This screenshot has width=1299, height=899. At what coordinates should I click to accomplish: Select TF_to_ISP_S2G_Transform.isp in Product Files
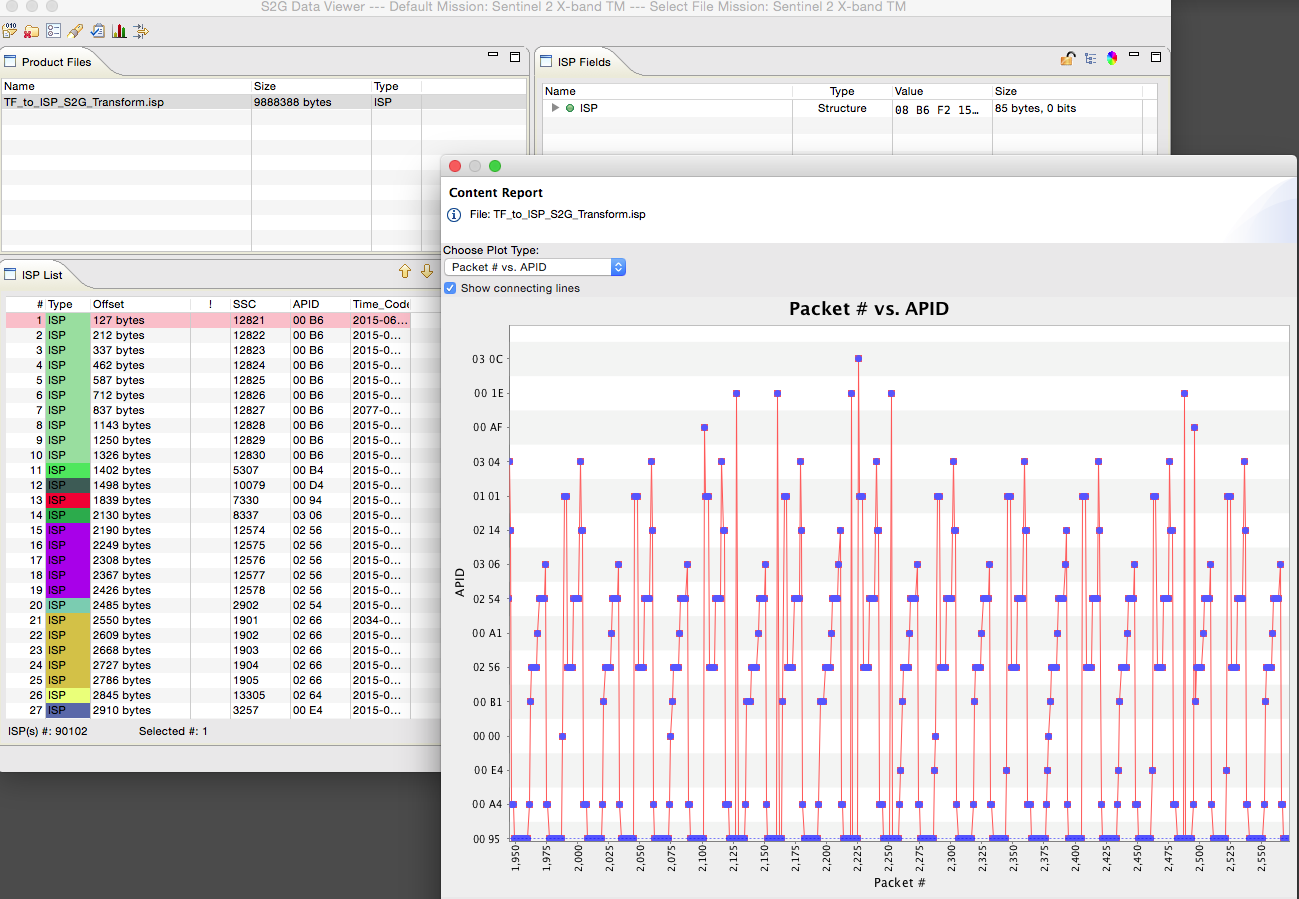click(84, 102)
